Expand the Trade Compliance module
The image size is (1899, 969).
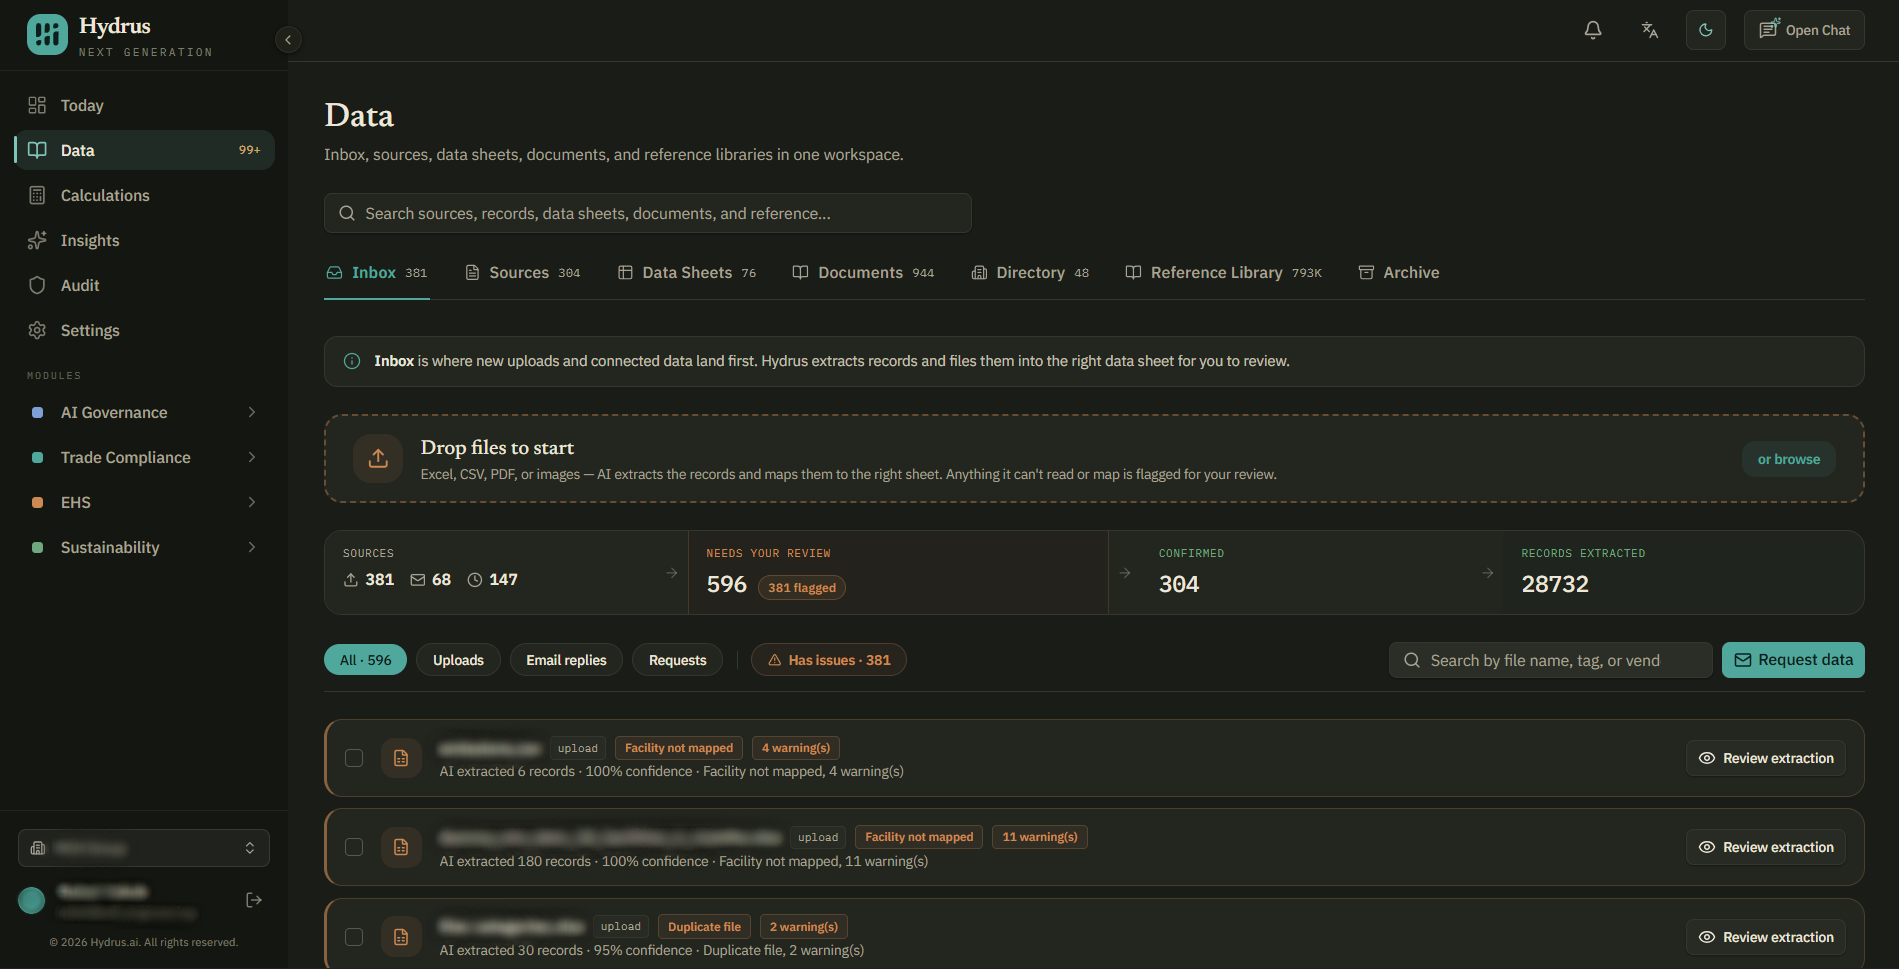(x=144, y=457)
